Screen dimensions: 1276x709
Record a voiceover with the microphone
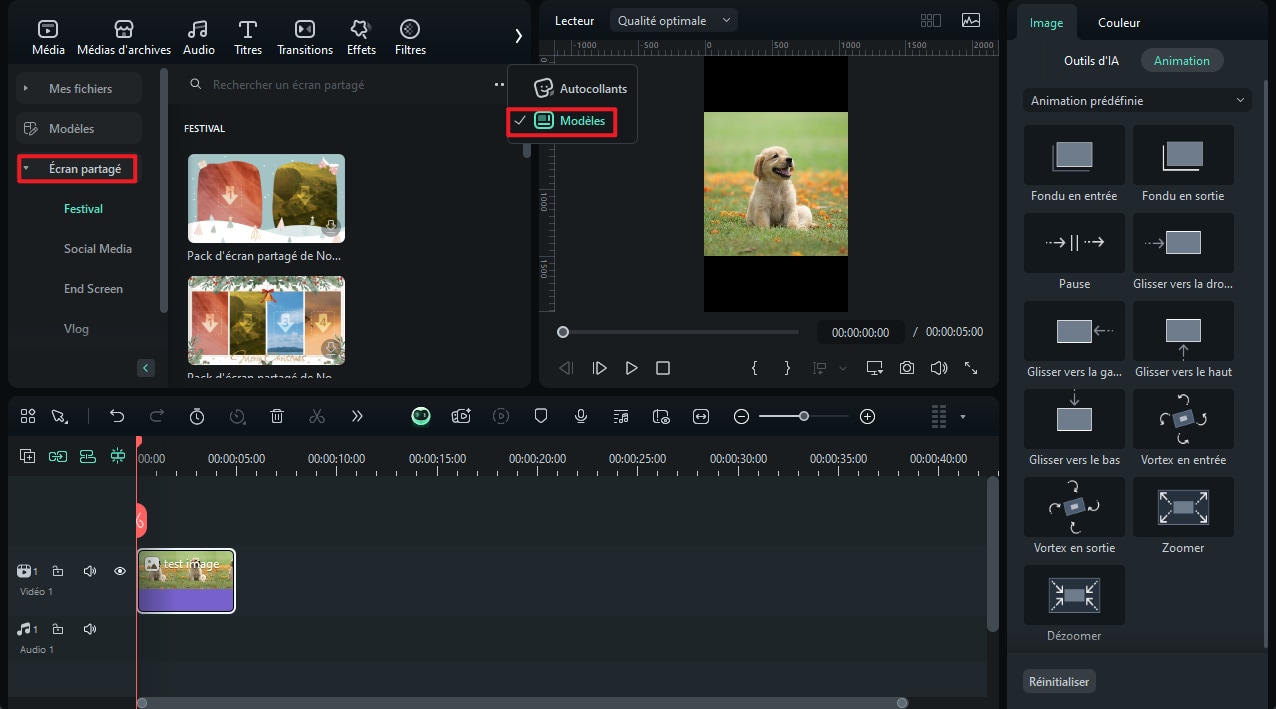[581, 416]
